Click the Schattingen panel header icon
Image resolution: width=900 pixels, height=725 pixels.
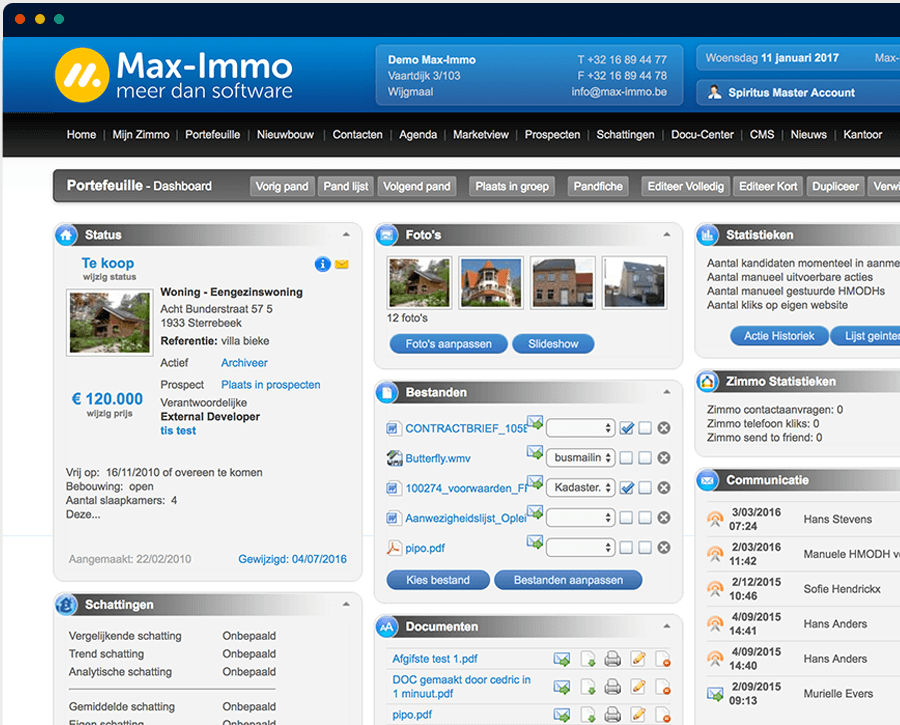point(66,604)
